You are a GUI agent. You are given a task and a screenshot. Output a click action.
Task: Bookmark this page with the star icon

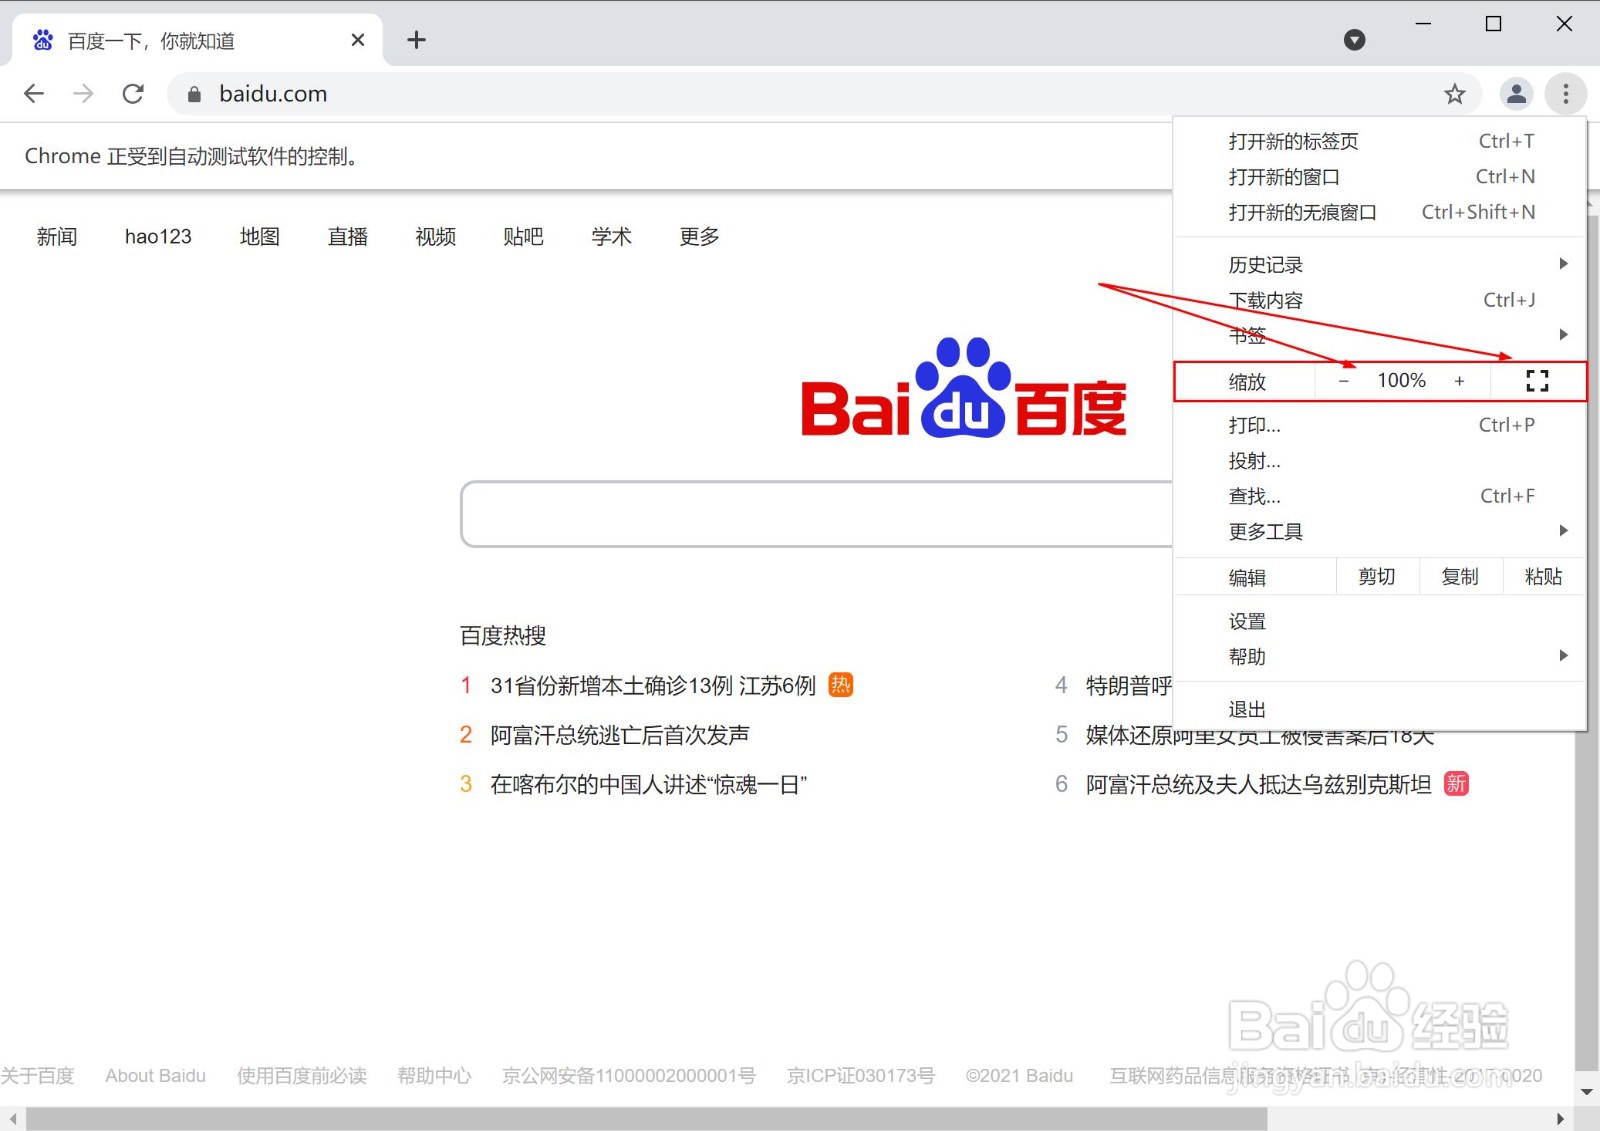[x=1455, y=94]
